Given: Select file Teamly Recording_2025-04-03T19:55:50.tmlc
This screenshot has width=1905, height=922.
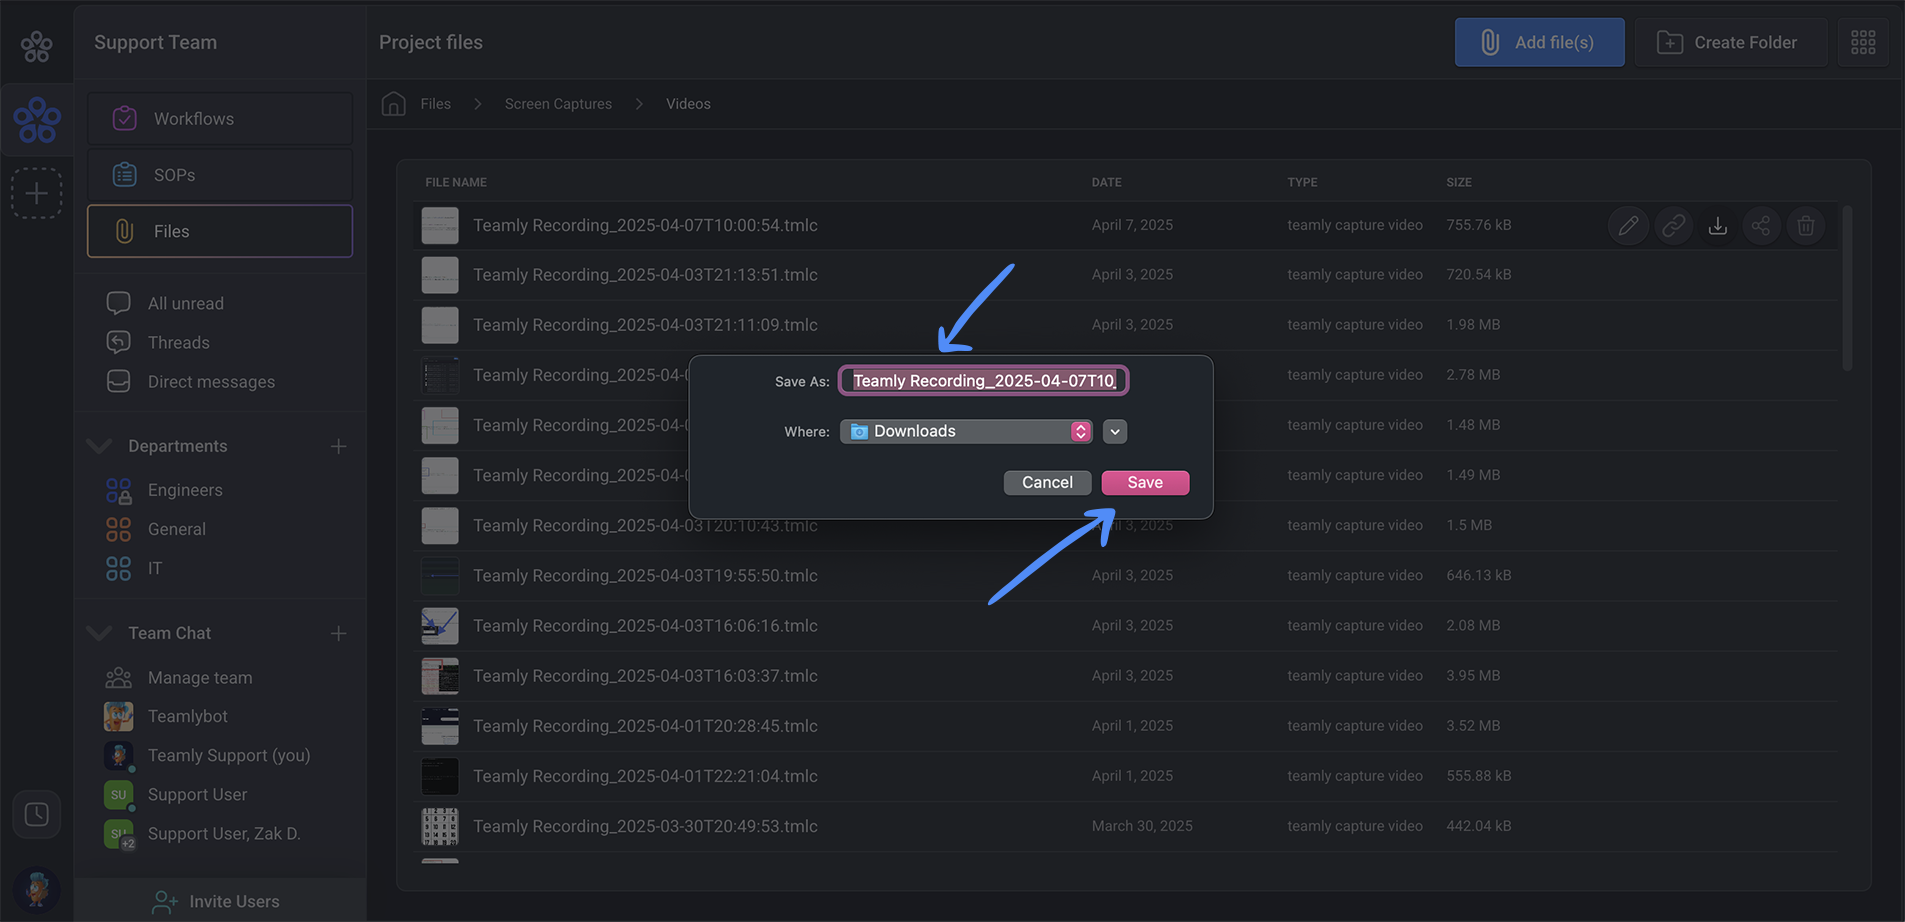Looking at the screenshot, I should 645,576.
